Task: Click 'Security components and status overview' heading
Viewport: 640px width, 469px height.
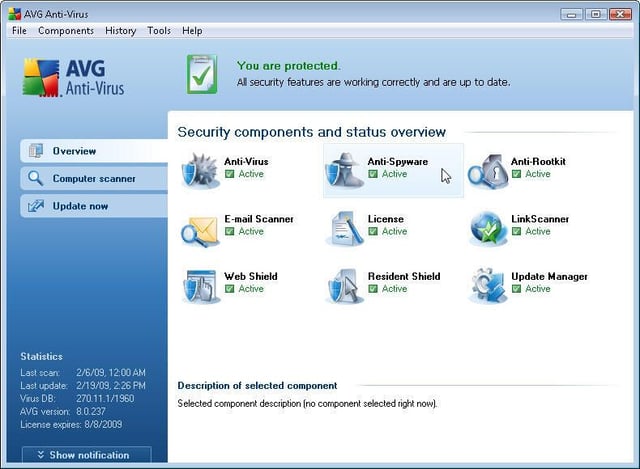Action: pos(311,132)
